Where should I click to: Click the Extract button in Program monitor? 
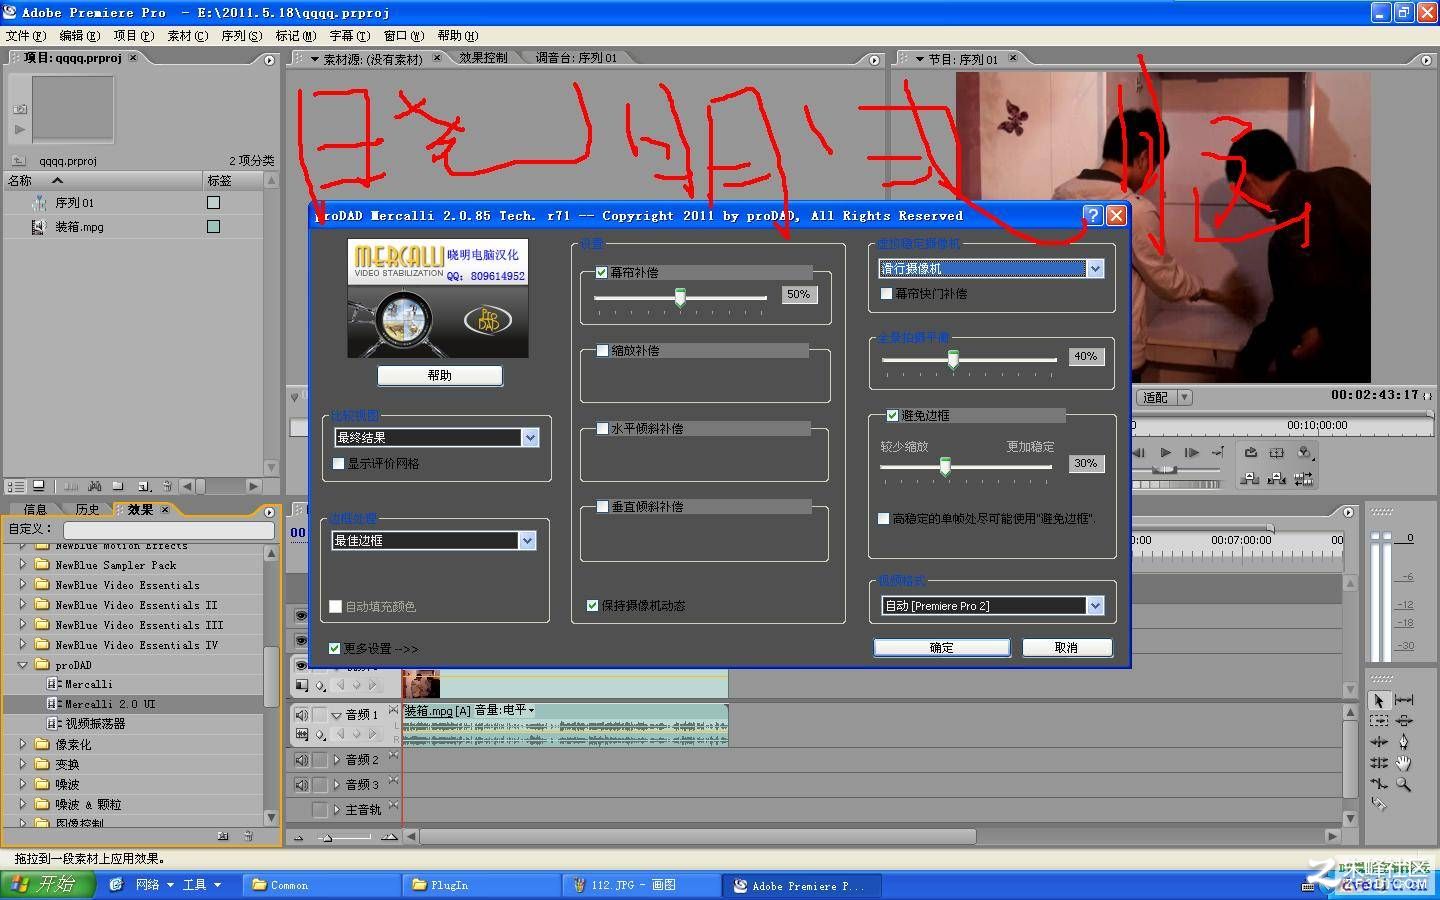(x=1276, y=479)
